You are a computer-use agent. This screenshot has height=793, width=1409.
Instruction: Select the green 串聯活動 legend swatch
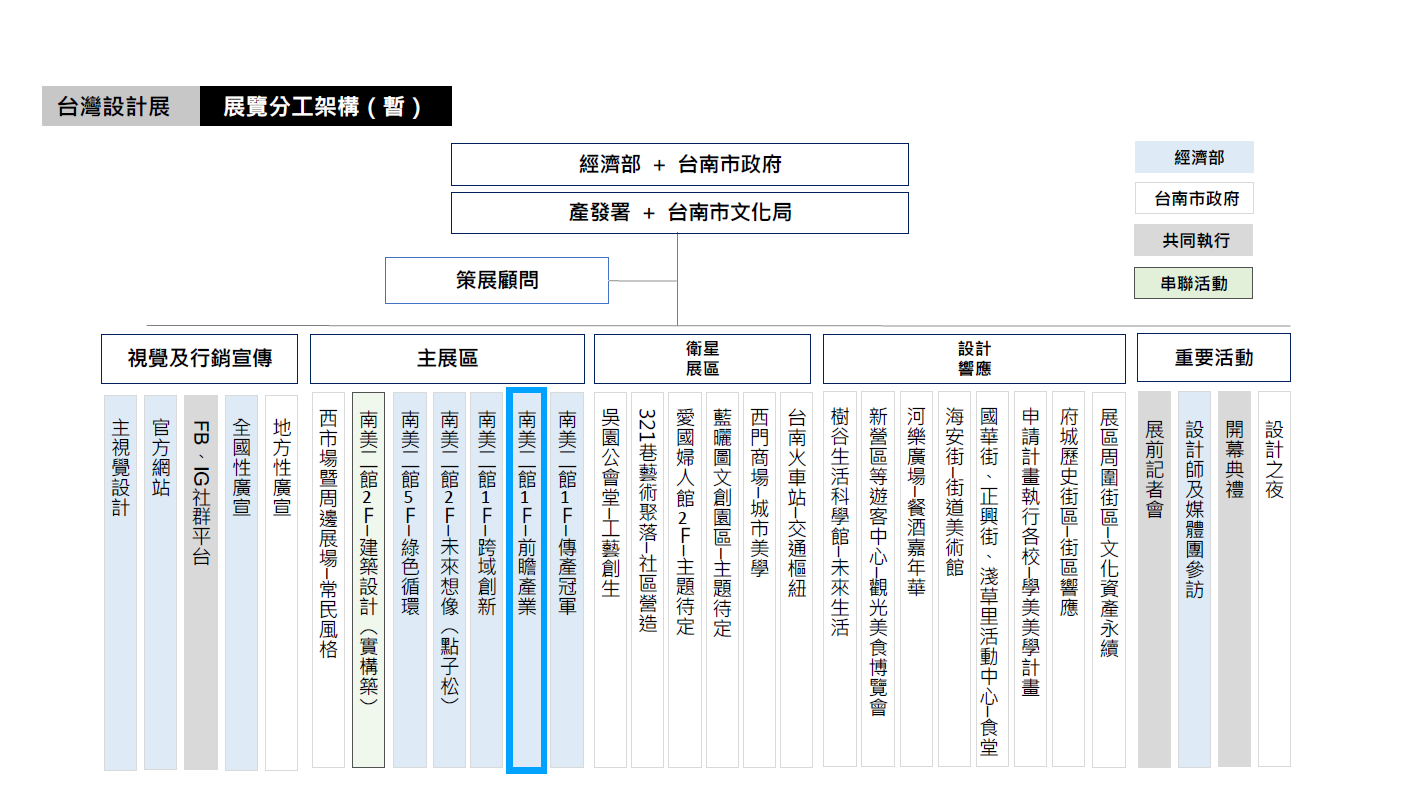click(1193, 283)
